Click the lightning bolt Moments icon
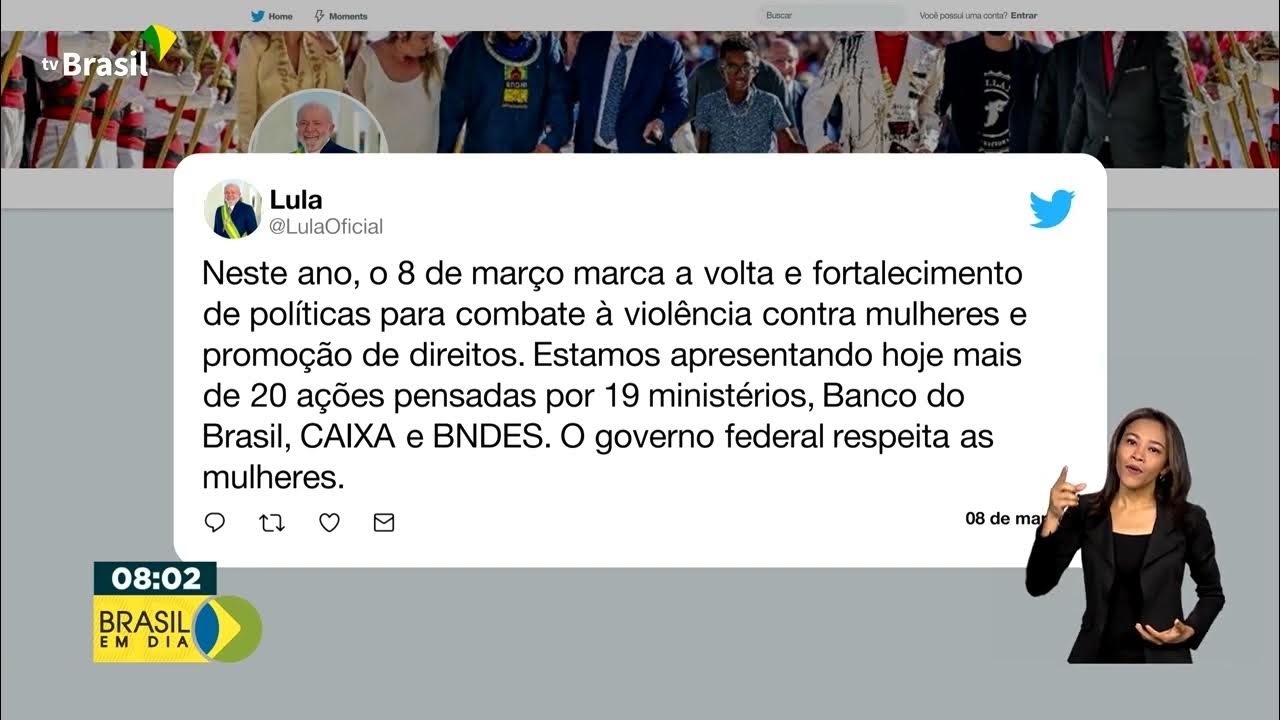 pyautogui.click(x=319, y=16)
